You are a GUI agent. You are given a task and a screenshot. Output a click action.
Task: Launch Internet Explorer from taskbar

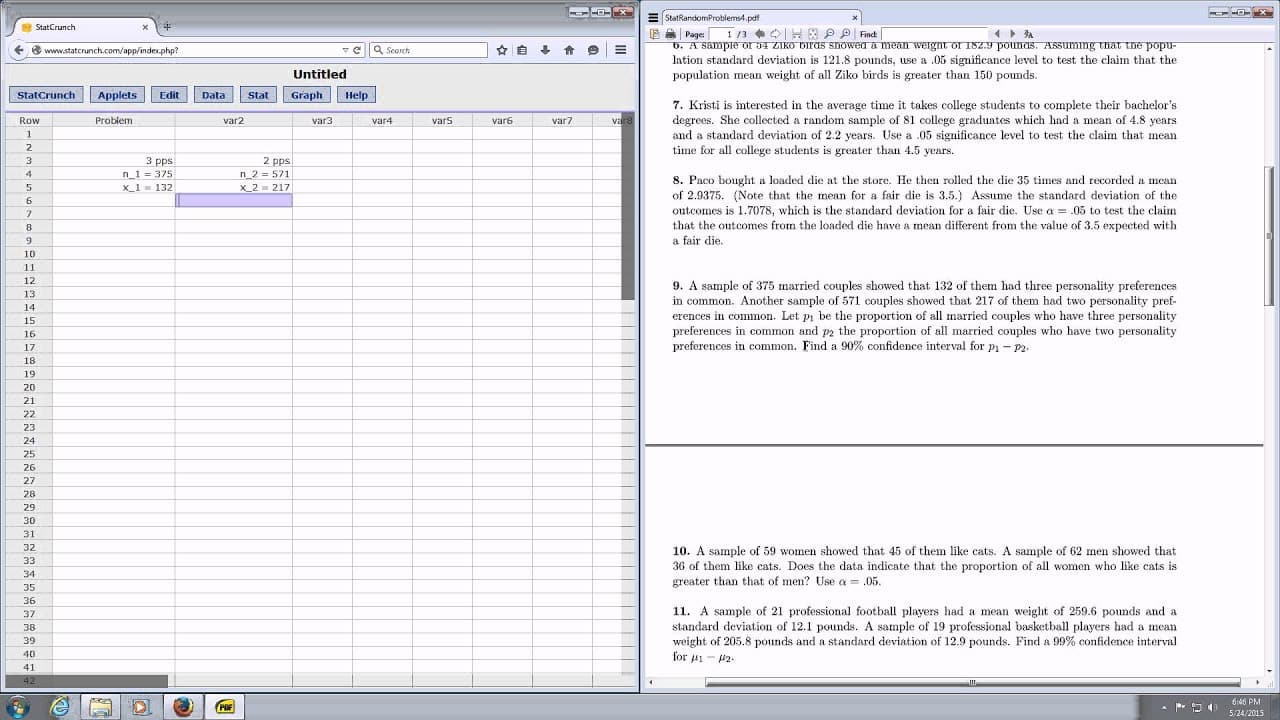tap(62, 706)
